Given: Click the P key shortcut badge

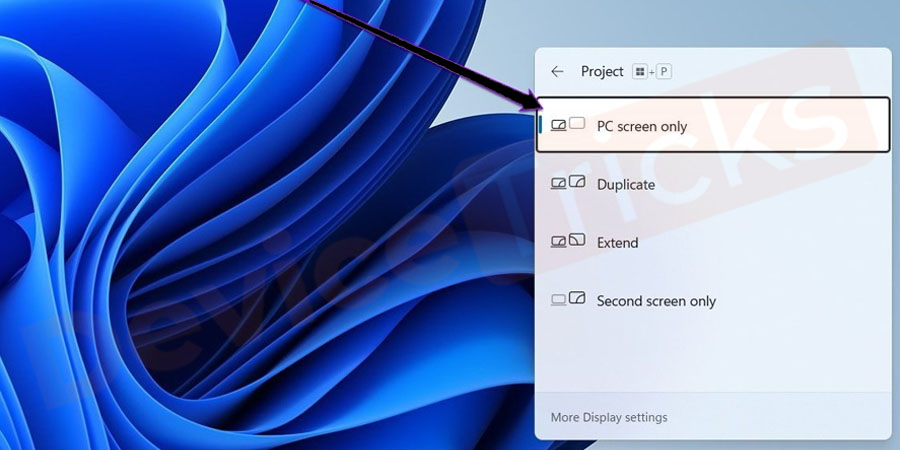Looking at the screenshot, I should (664, 72).
